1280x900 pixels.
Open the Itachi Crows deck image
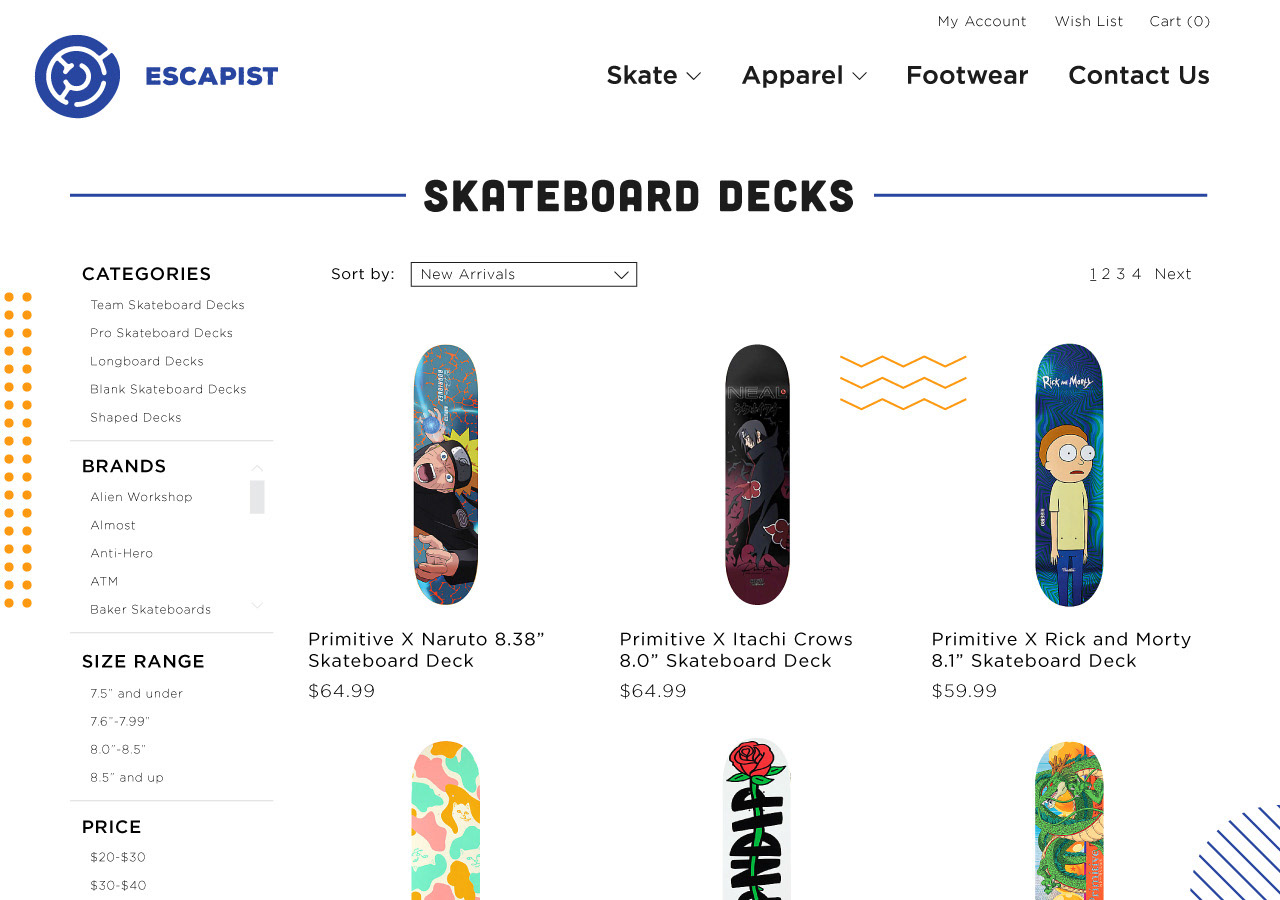pyautogui.click(x=757, y=475)
